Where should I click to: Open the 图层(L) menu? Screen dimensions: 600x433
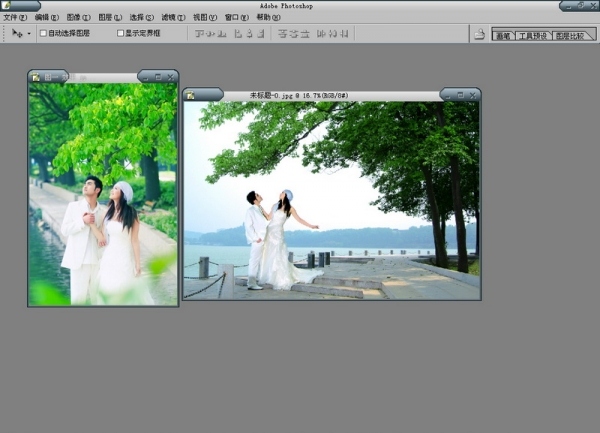[x=110, y=17]
